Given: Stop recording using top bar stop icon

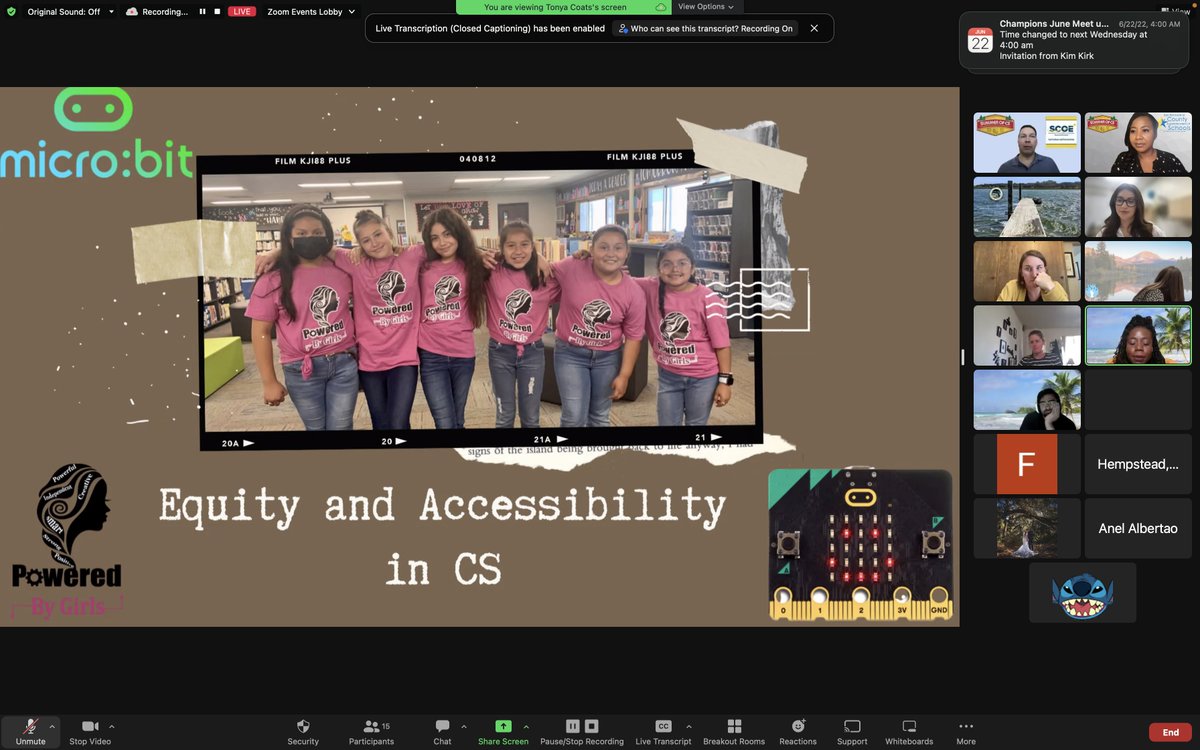Looking at the screenshot, I should pos(217,12).
